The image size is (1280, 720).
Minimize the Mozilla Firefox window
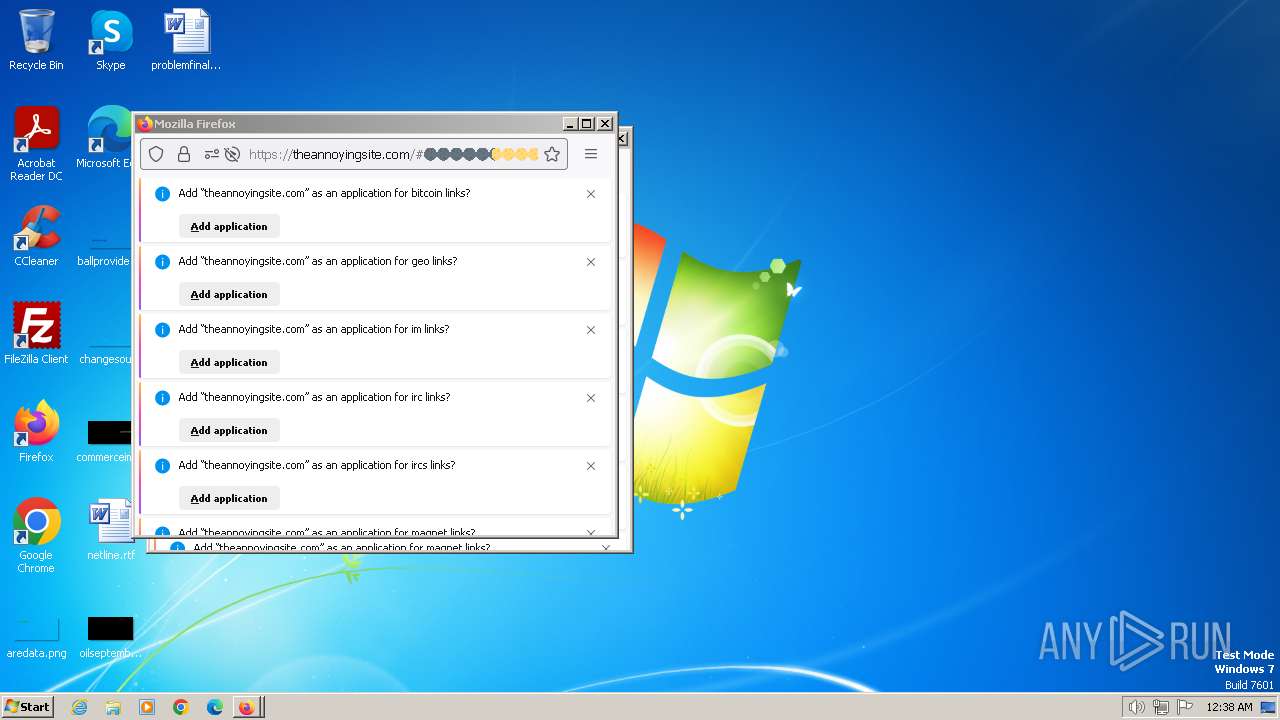click(x=571, y=124)
